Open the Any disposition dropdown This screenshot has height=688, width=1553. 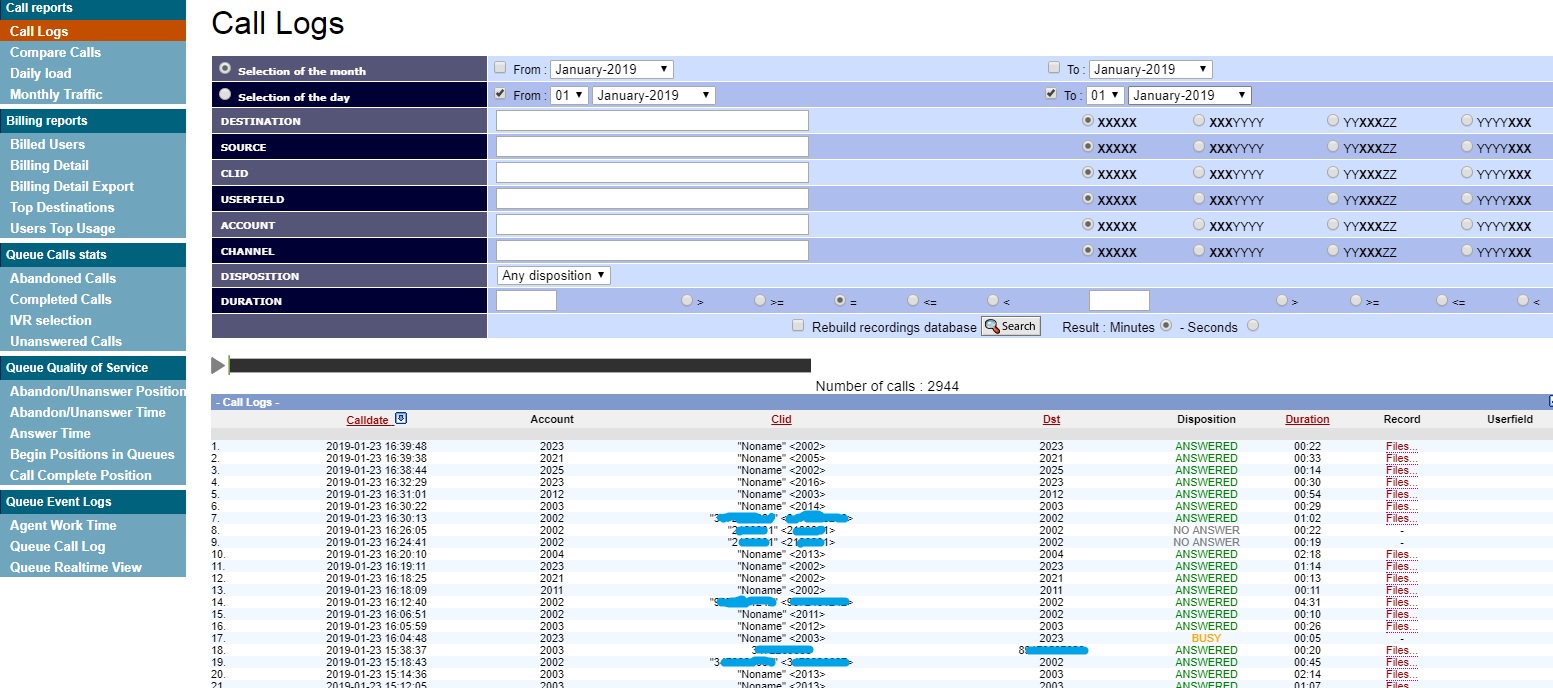pos(554,275)
